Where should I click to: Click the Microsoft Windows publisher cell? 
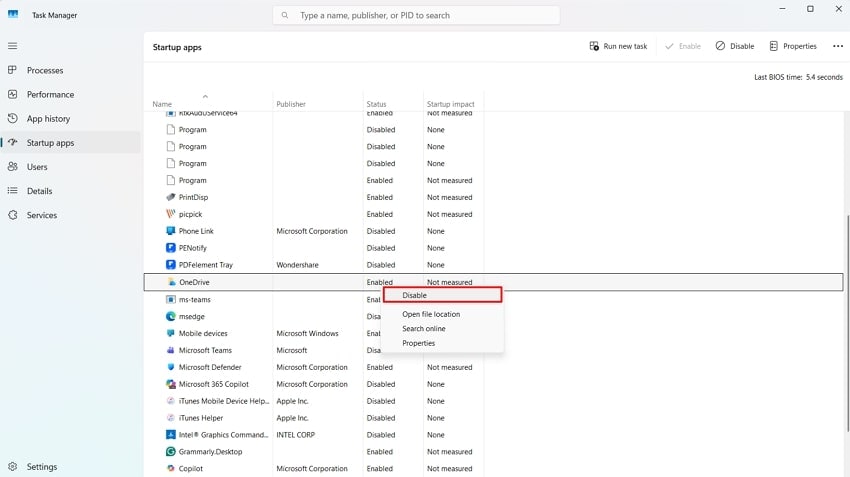(307, 333)
